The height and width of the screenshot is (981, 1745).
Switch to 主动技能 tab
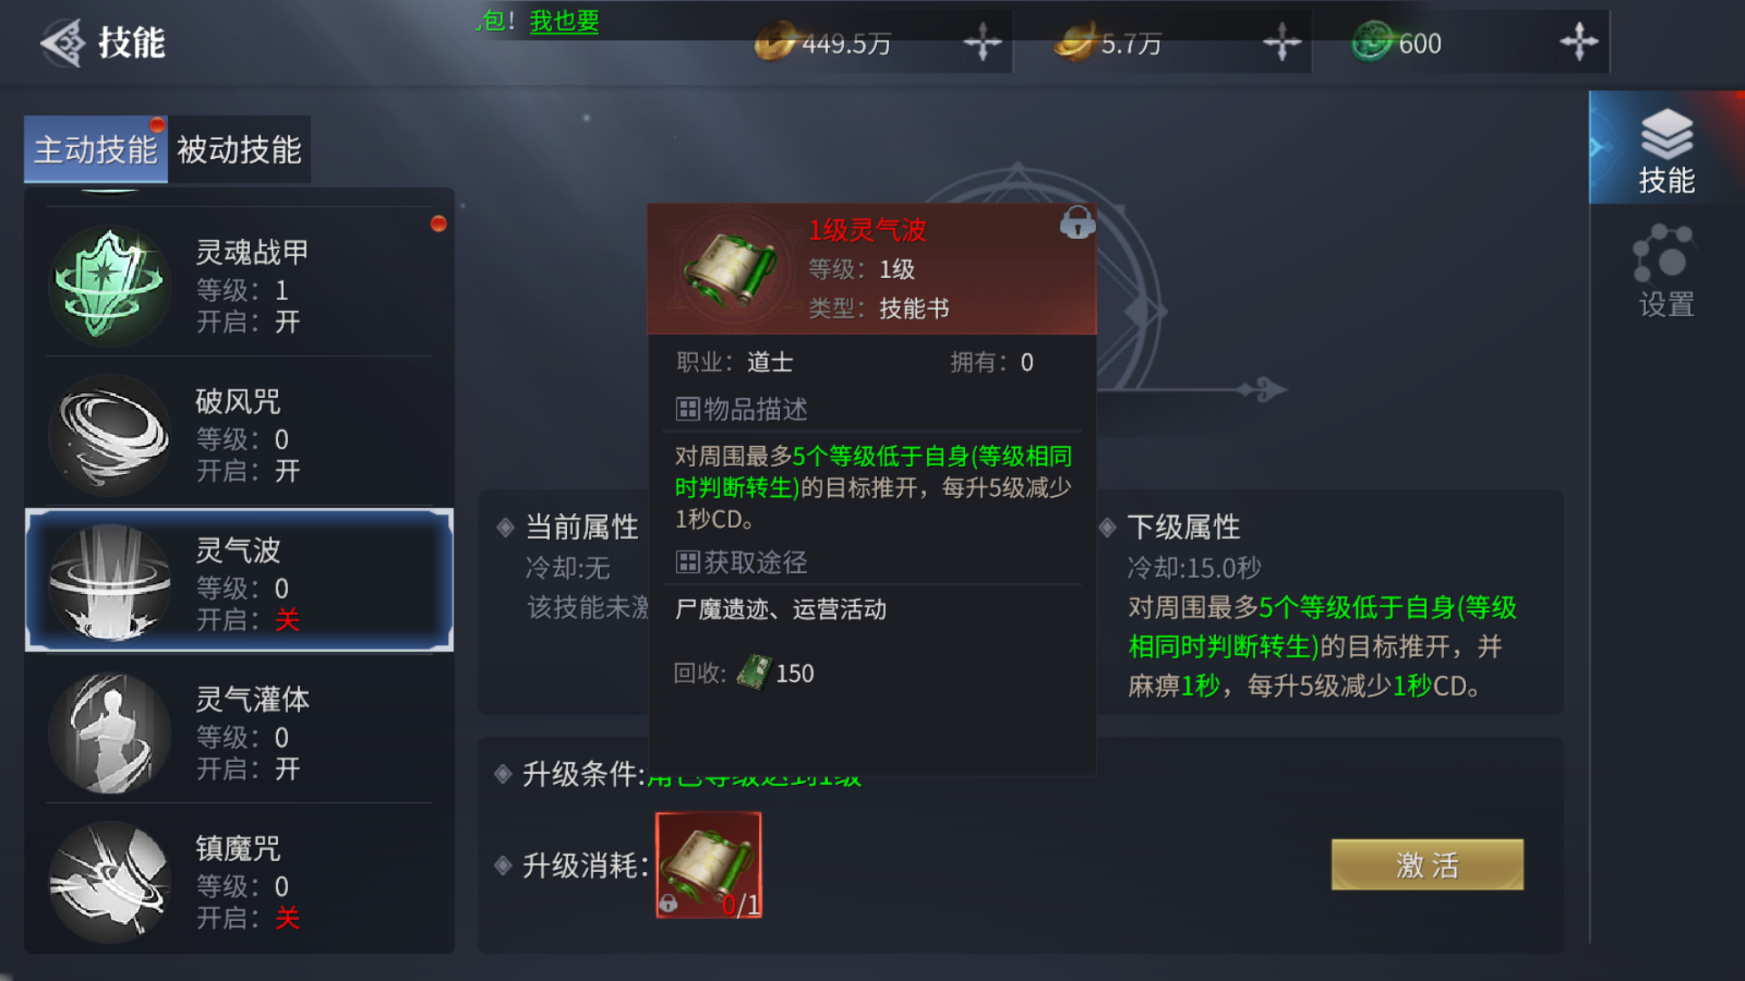point(96,150)
